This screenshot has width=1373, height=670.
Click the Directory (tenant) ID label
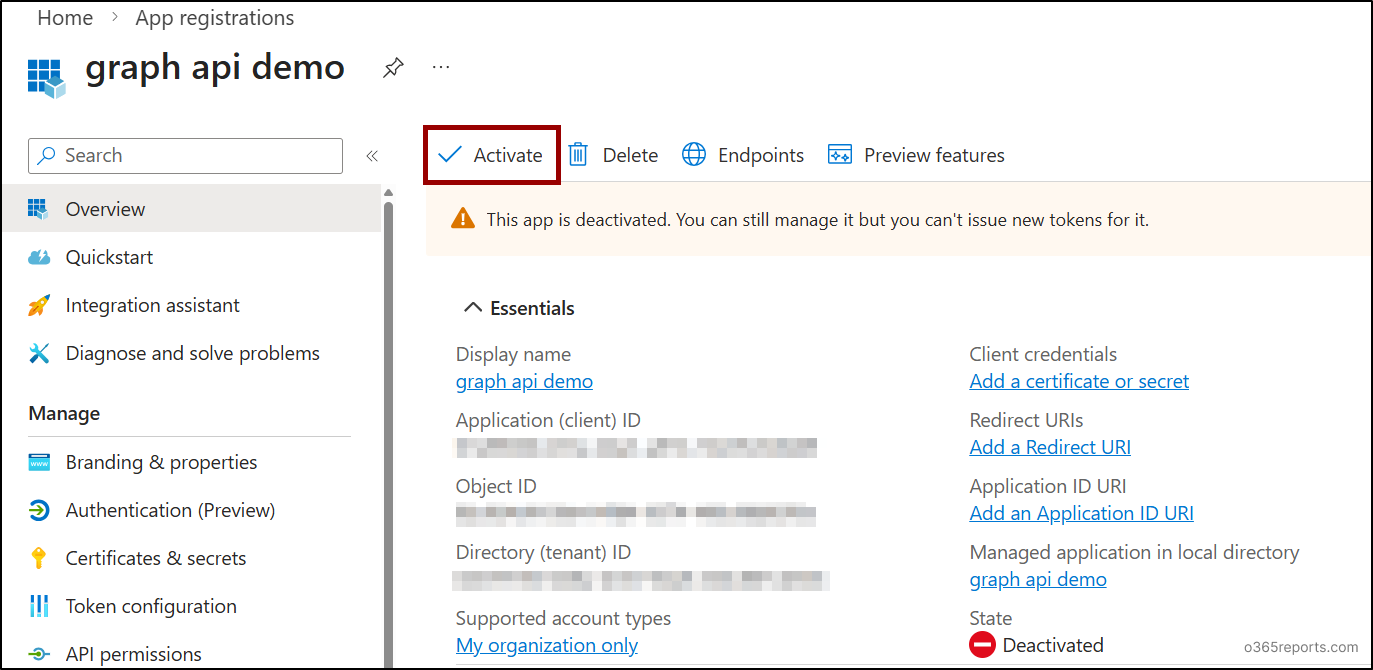click(x=543, y=552)
